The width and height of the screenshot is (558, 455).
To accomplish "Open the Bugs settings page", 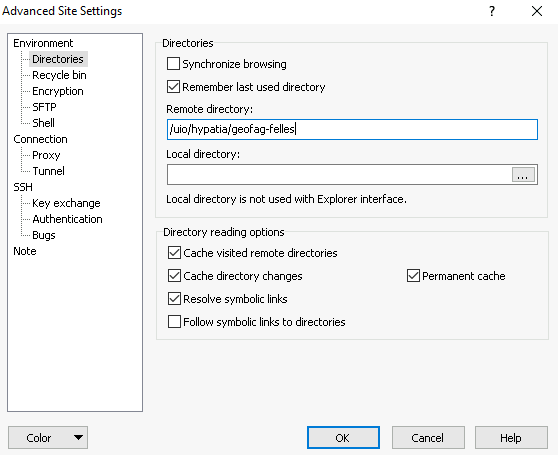I will (x=44, y=235).
